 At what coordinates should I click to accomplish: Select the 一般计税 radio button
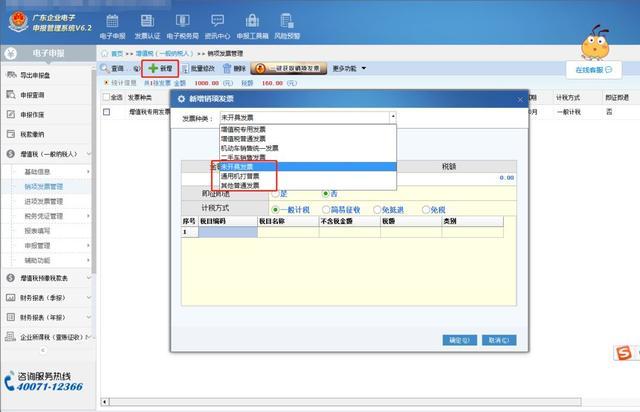pos(276,208)
